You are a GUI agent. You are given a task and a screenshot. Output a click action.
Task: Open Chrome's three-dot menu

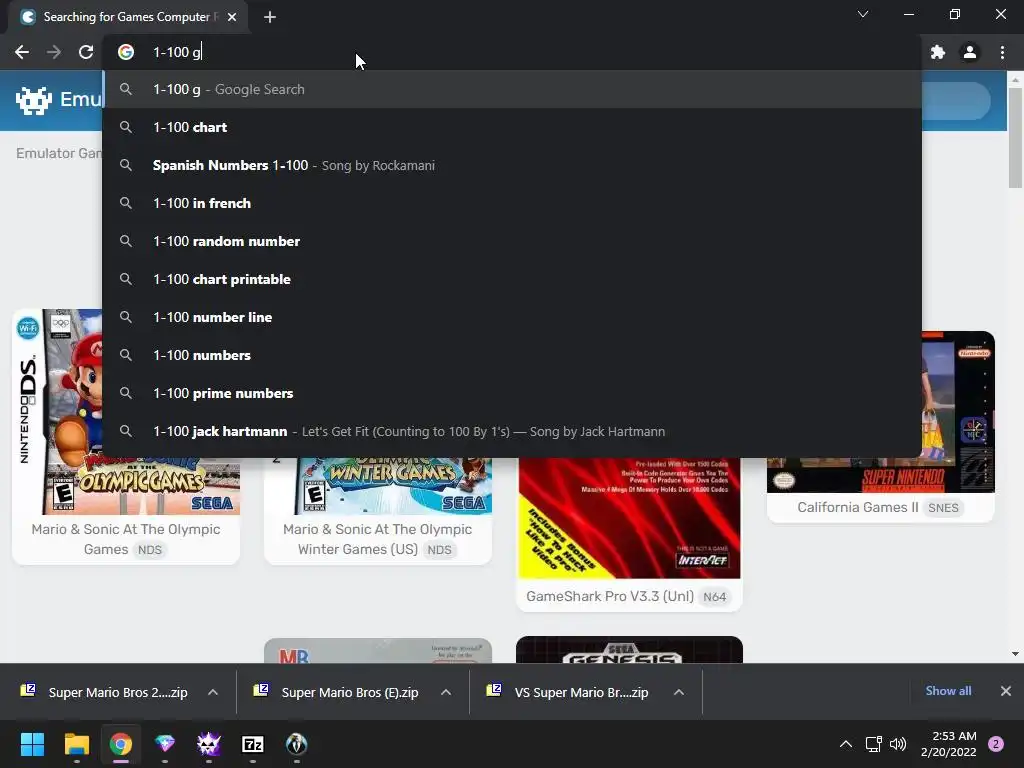1002,52
